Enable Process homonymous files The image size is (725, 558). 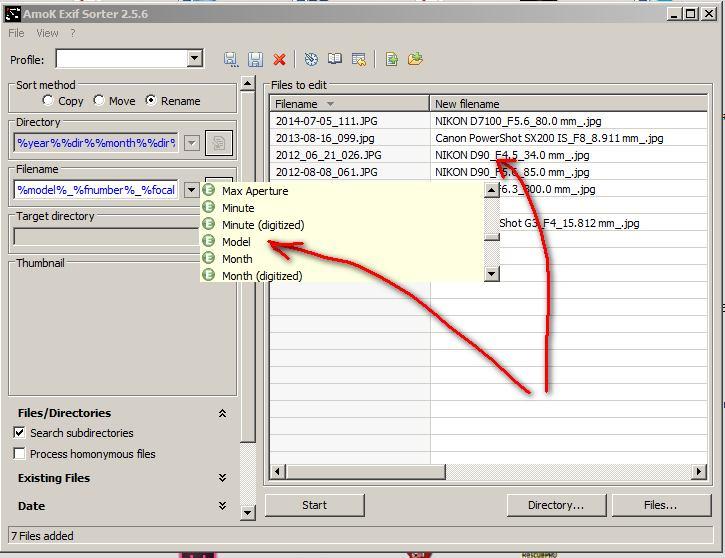coord(19,454)
